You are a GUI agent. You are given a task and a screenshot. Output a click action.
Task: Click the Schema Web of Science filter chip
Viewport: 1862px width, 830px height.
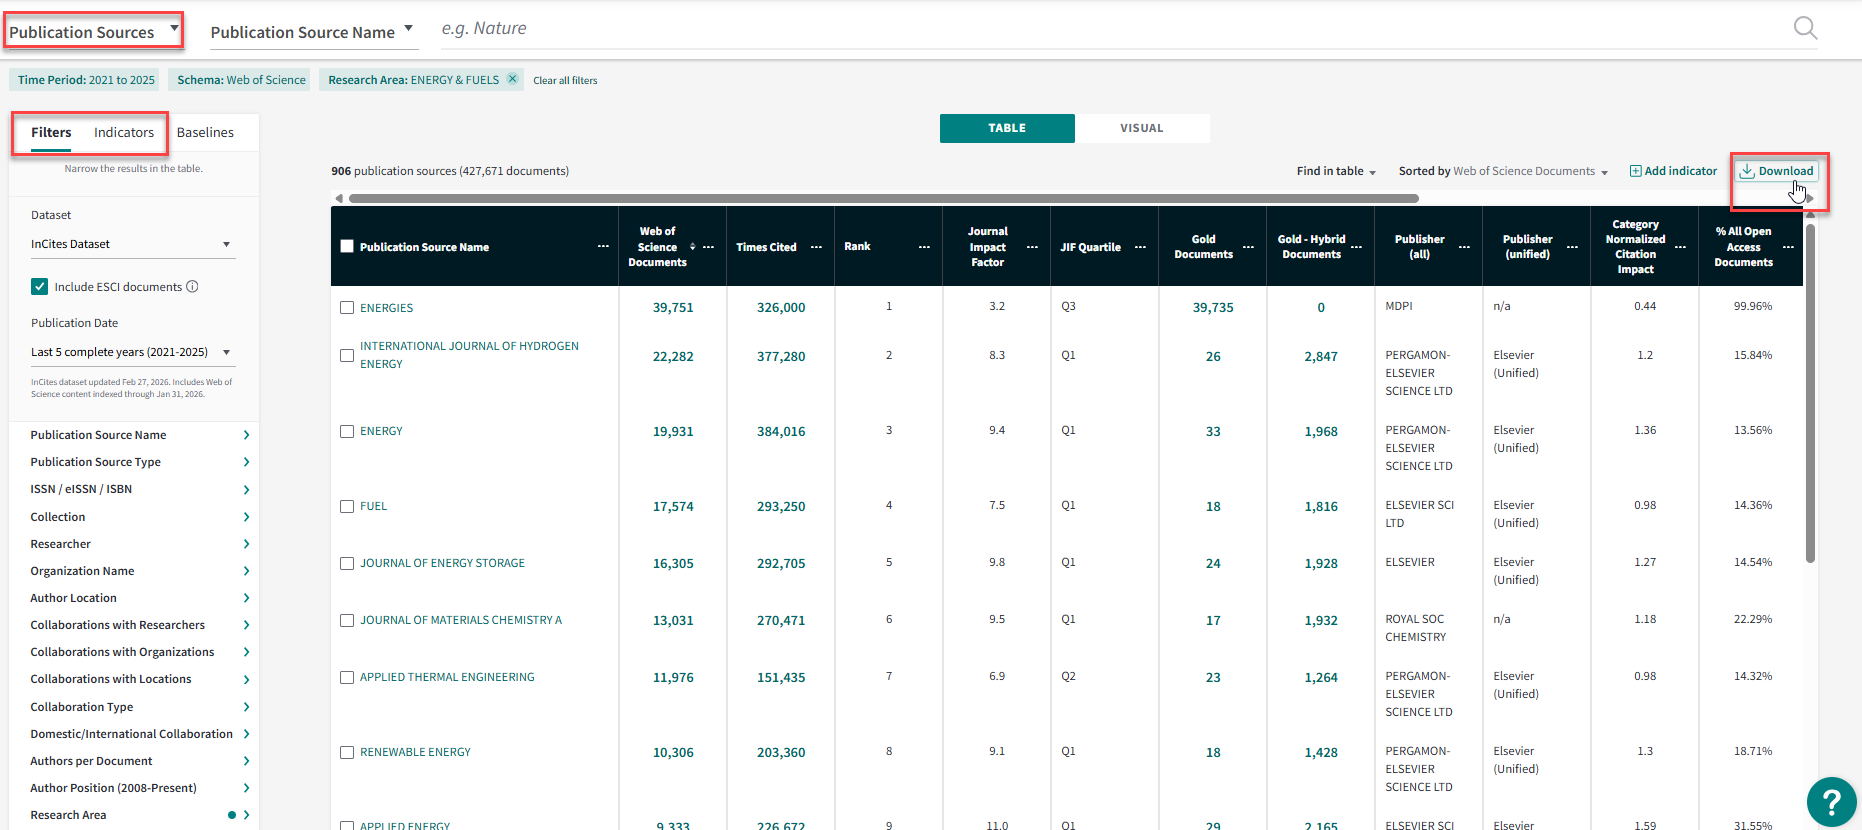(x=241, y=80)
